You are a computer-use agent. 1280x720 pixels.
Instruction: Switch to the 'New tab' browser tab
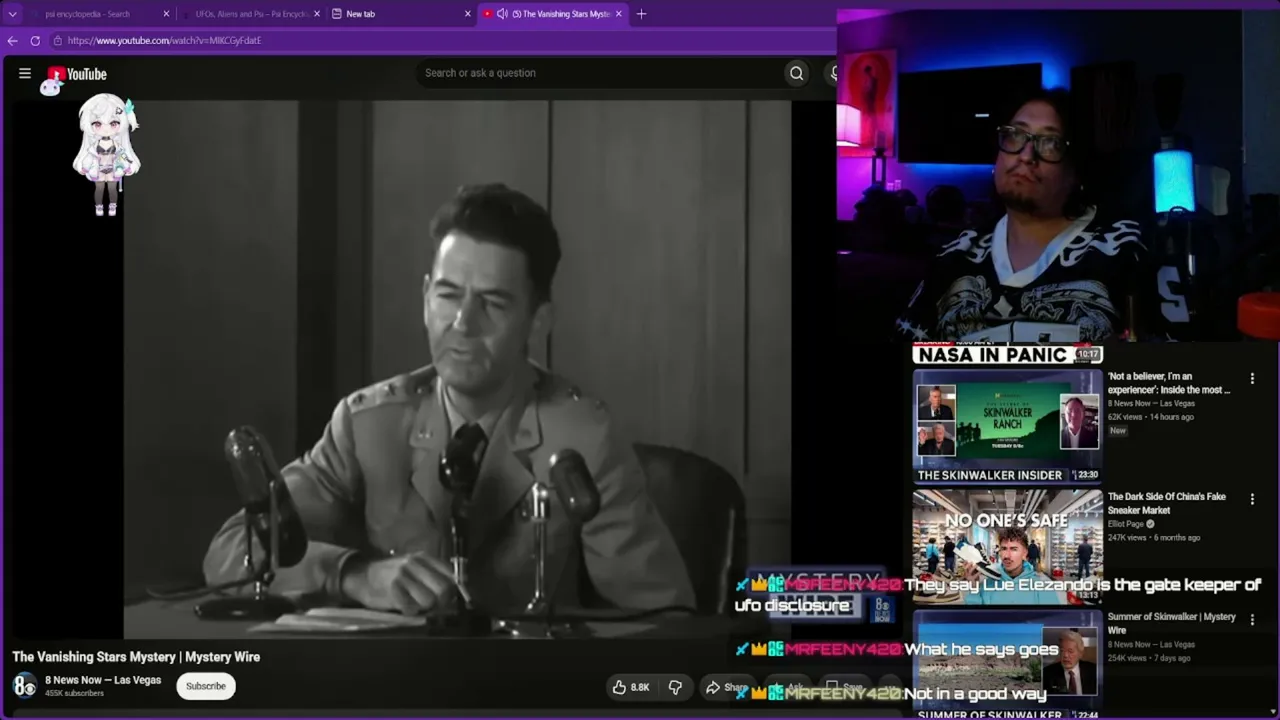(x=402, y=14)
